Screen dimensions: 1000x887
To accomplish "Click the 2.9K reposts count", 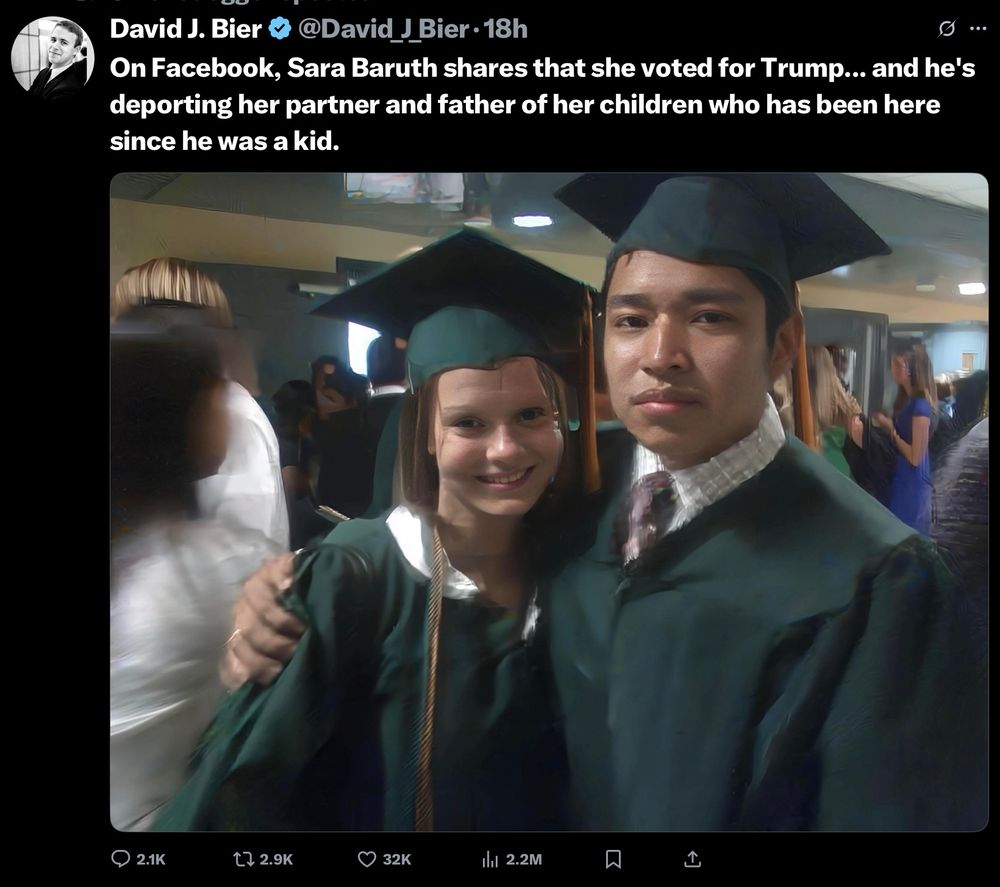I will tap(276, 860).
